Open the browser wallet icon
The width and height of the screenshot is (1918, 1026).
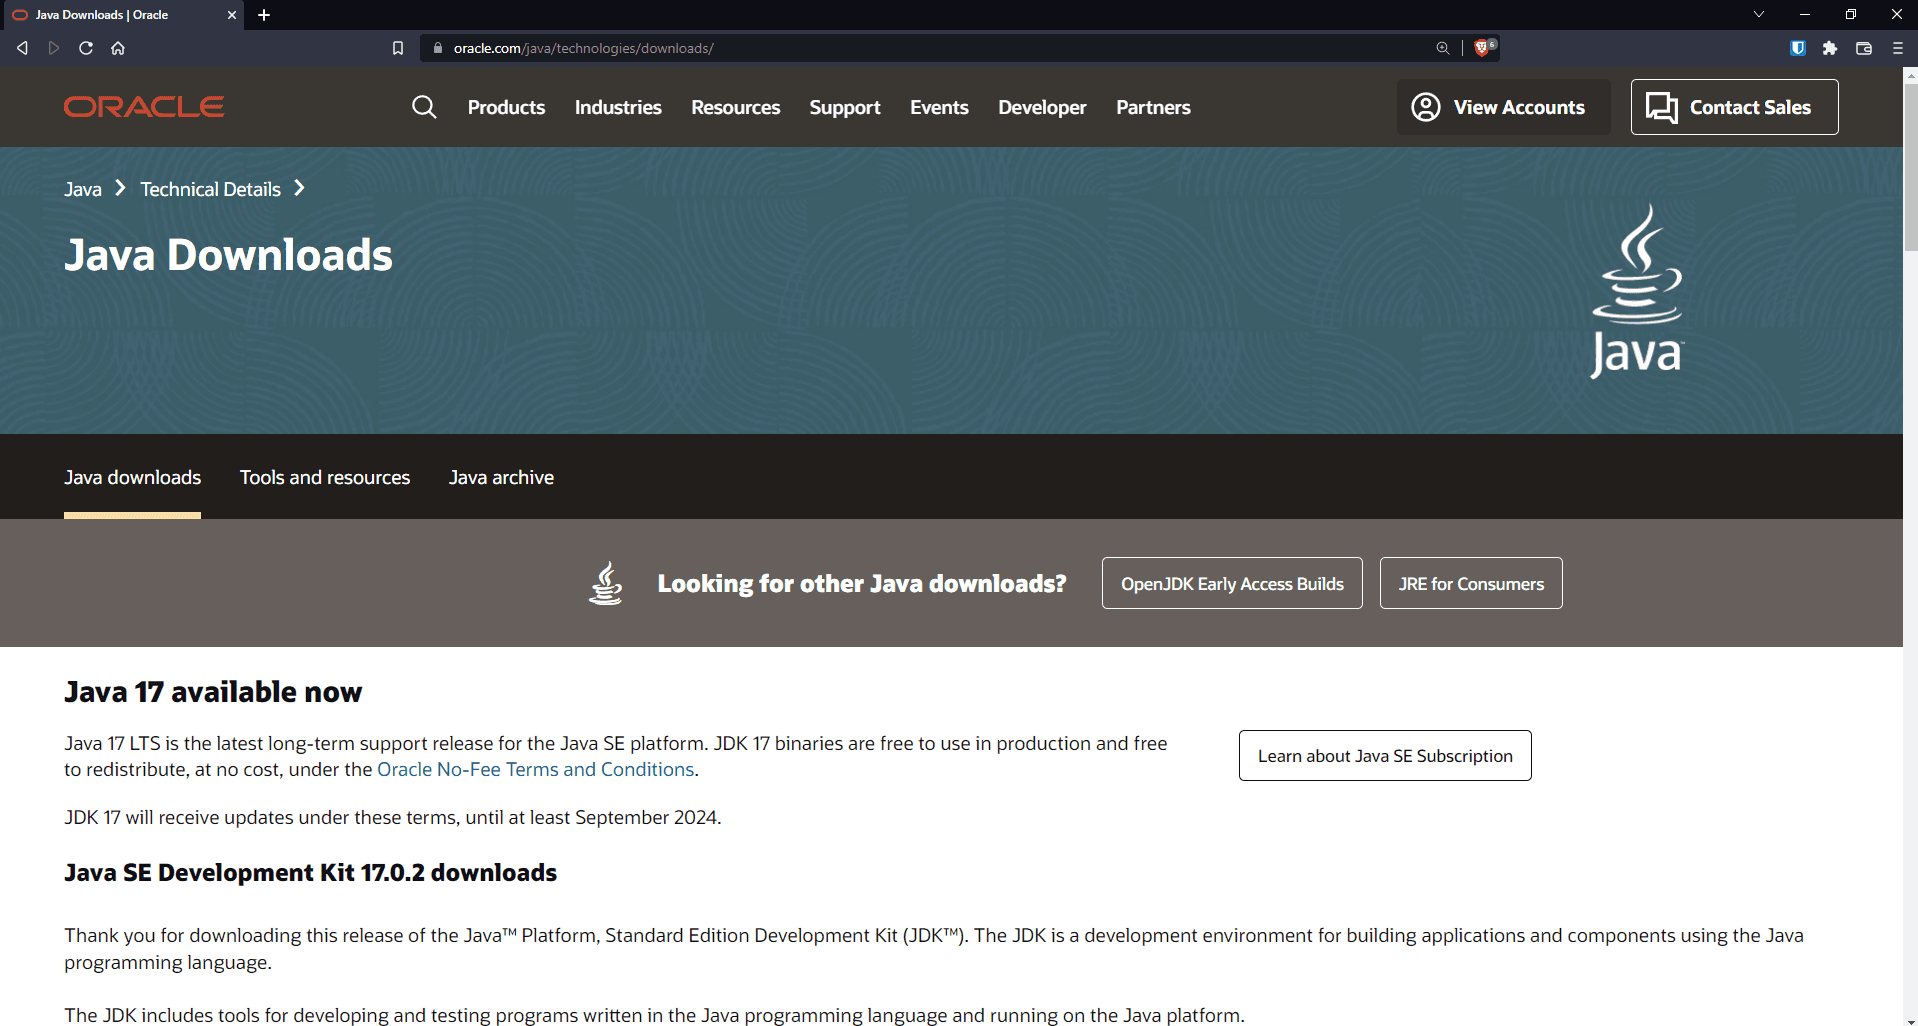1864,48
